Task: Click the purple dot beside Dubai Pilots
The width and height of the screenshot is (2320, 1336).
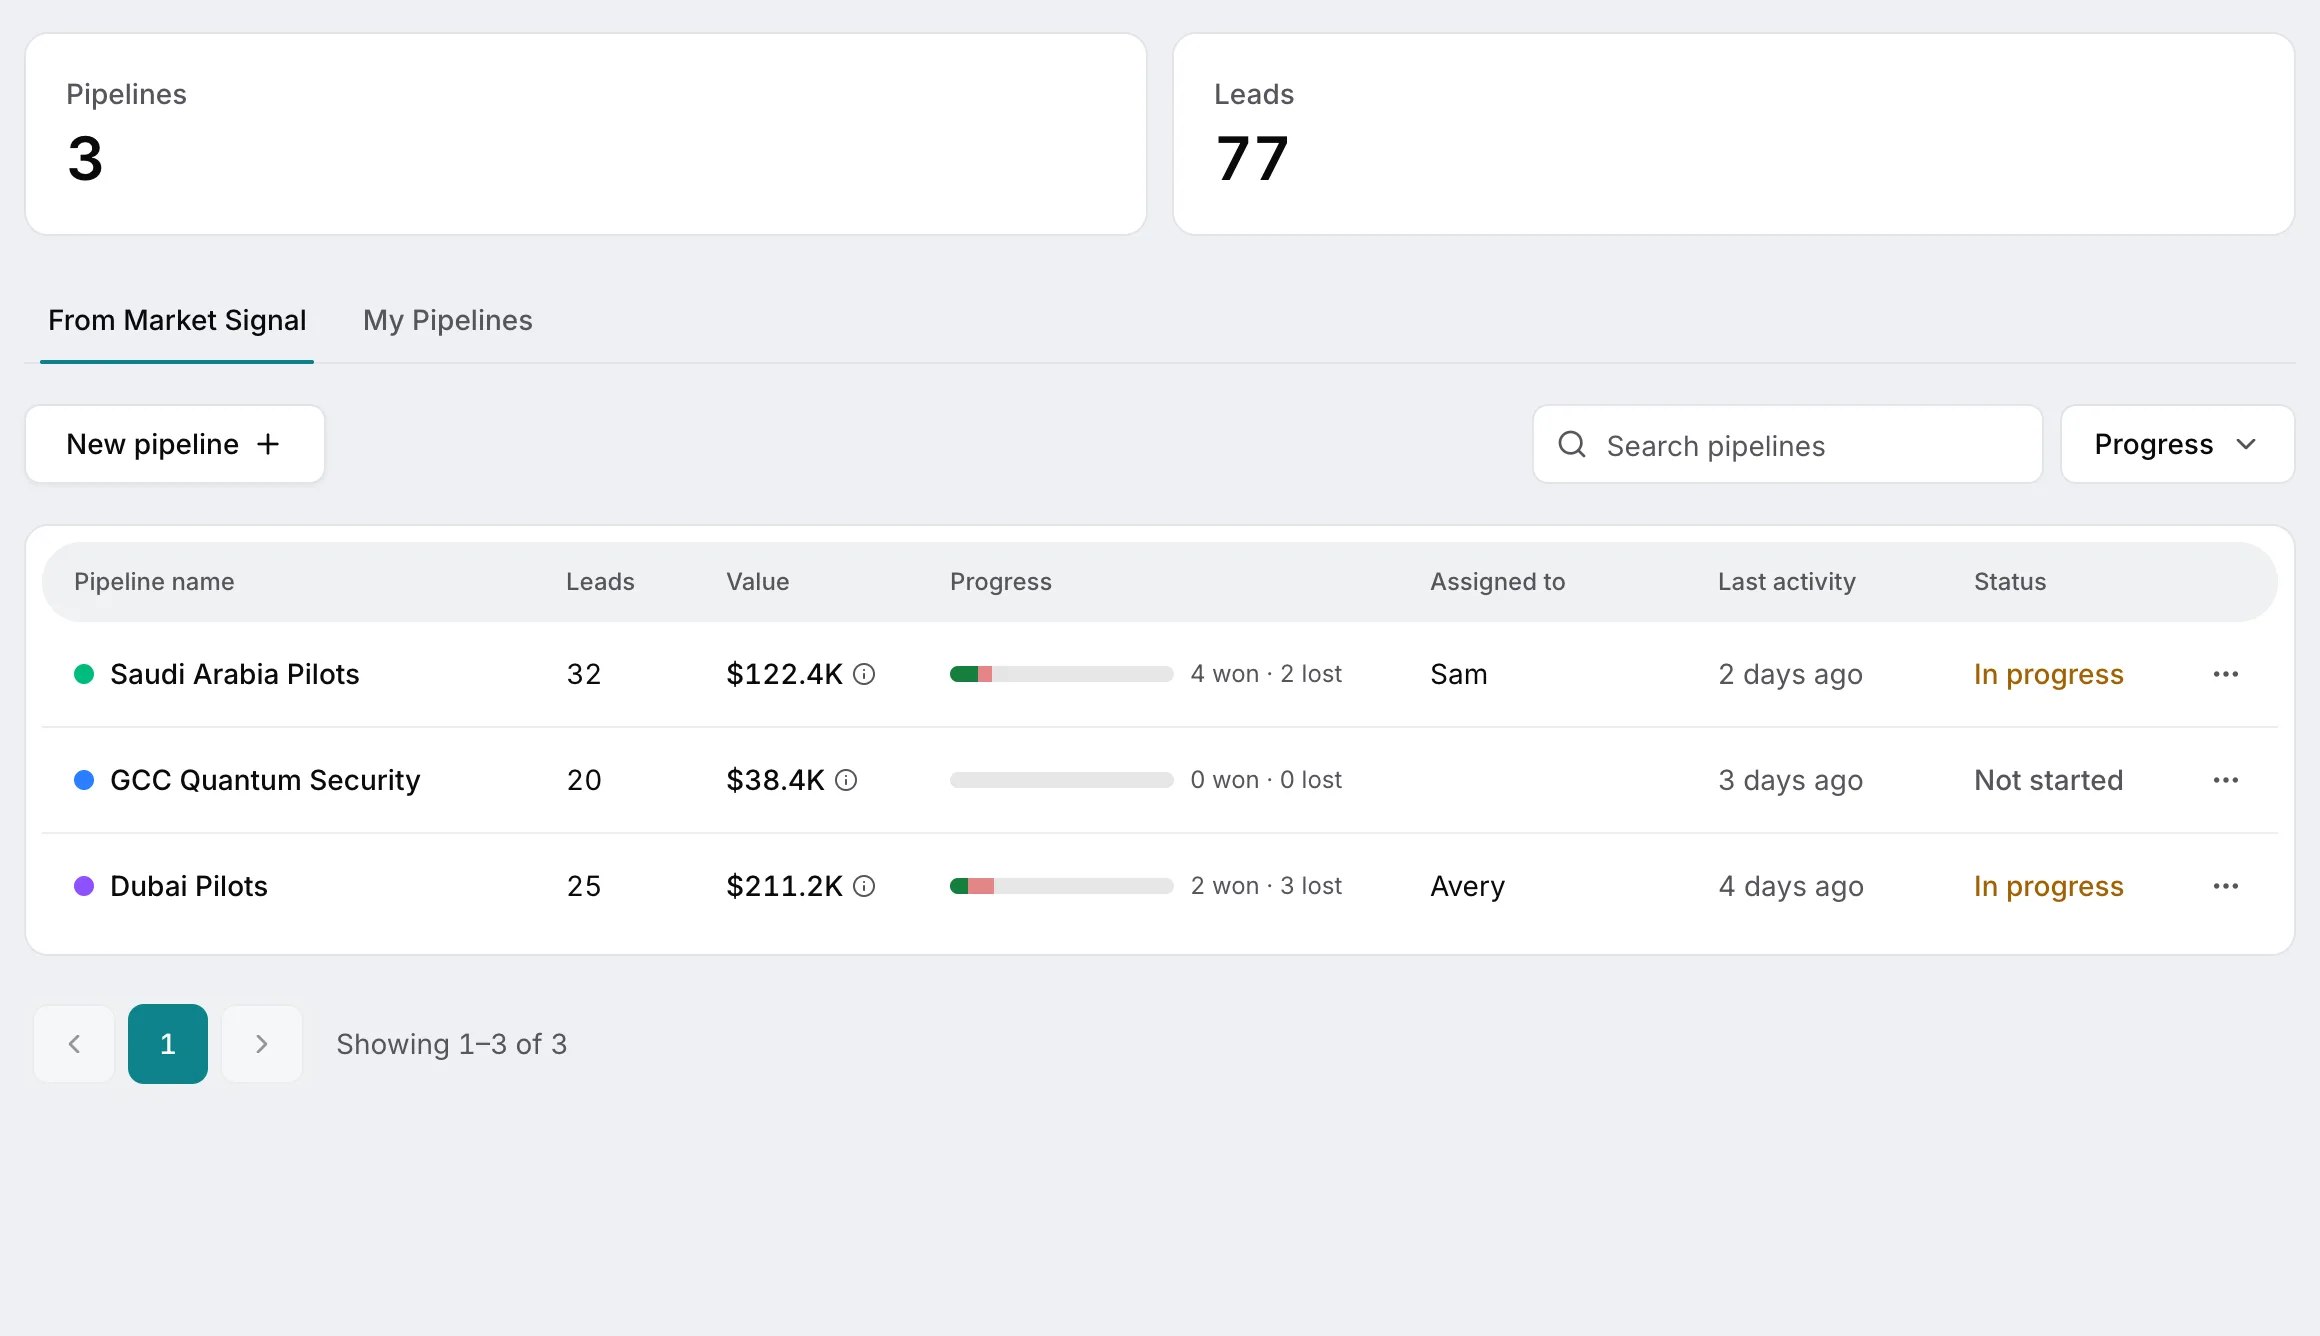Action: [84, 887]
